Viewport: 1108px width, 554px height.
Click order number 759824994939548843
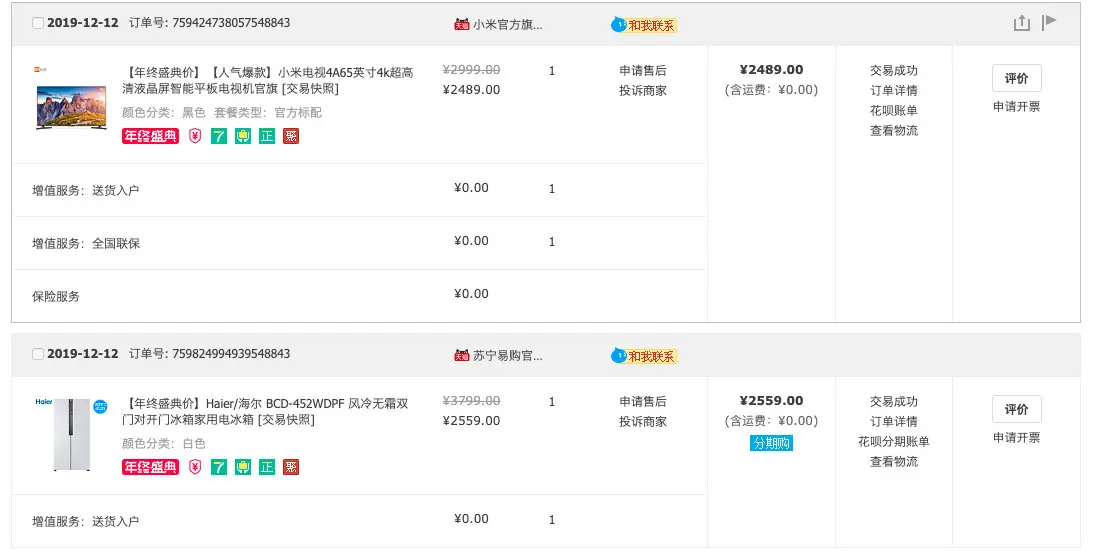(x=231, y=353)
